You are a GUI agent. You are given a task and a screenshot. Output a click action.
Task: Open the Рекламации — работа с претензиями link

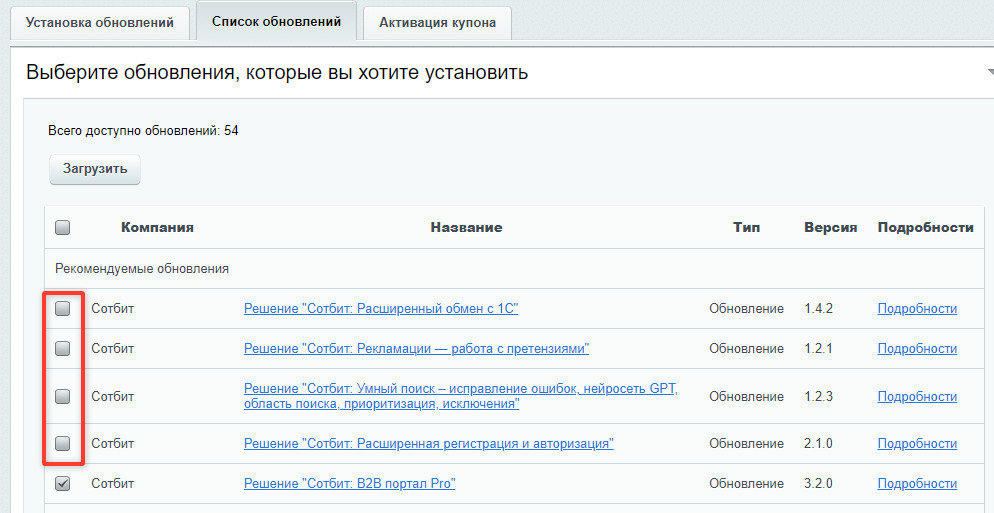tap(416, 348)
